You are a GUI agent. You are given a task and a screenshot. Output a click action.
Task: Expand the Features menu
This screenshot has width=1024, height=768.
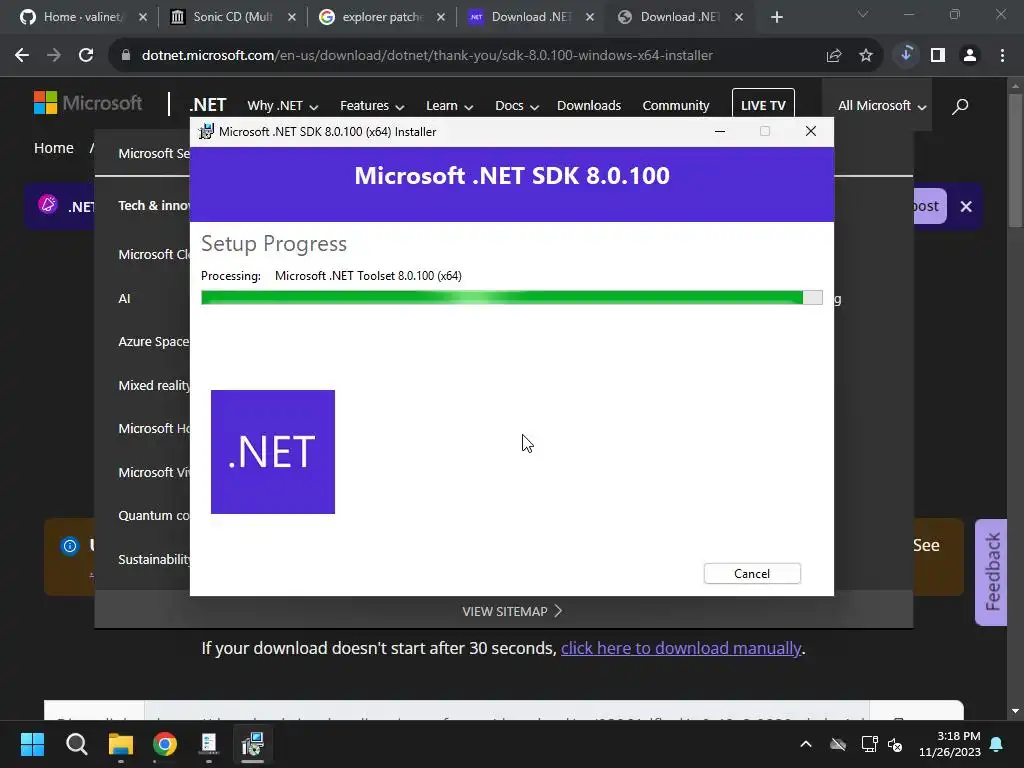(x=372, y=106)
